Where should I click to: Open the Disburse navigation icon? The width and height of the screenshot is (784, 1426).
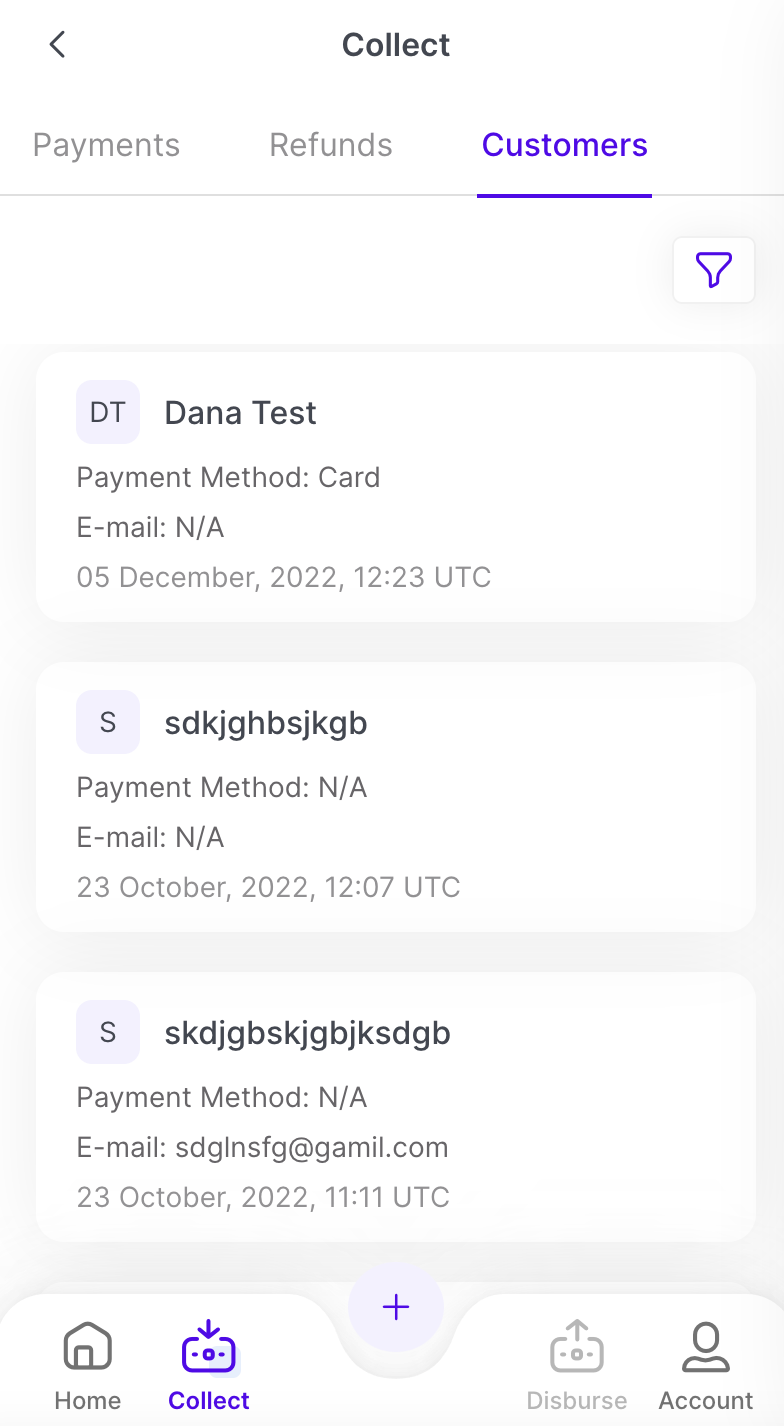(577, 1346)
